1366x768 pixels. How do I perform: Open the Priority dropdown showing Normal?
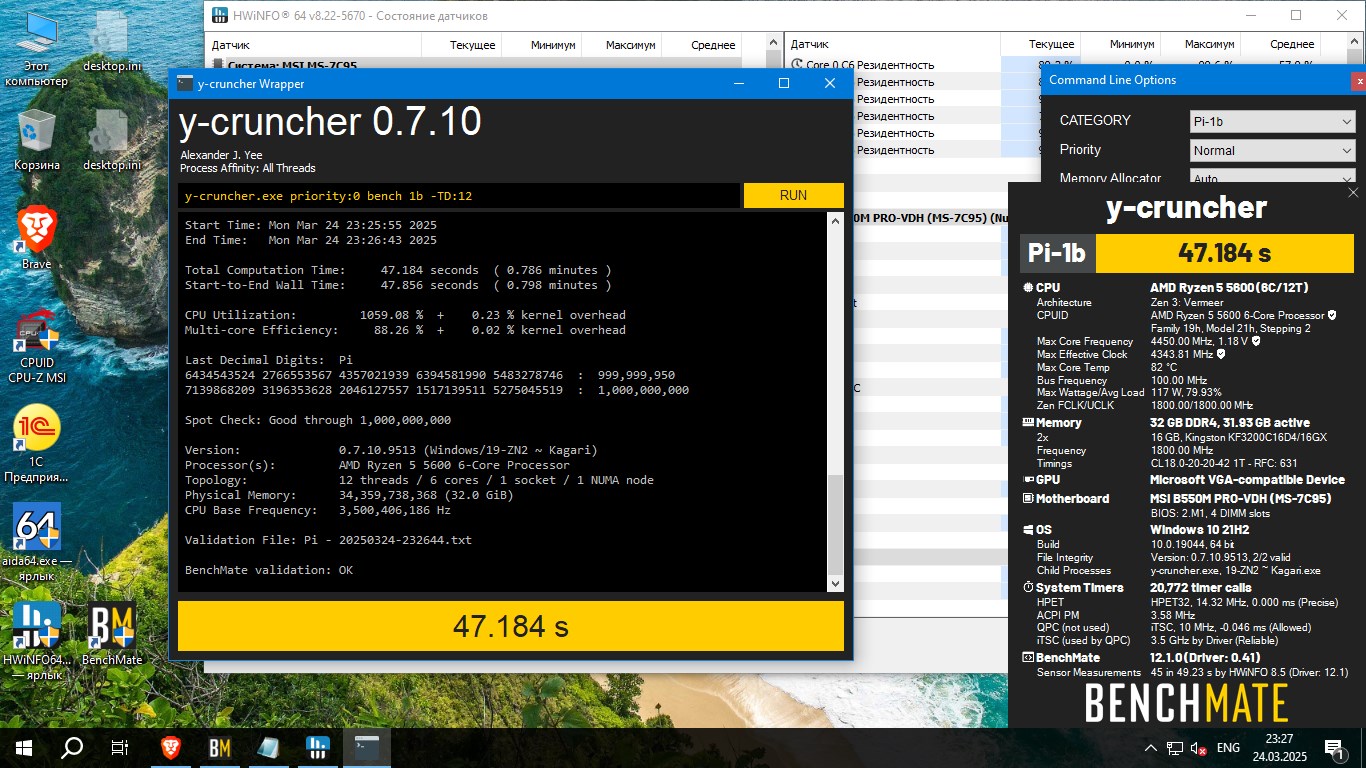[1273, 150]
